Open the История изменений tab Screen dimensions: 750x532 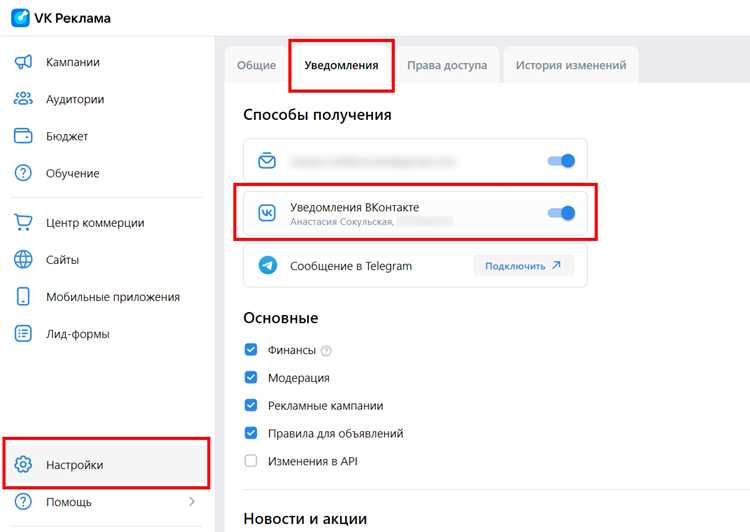pos(571,65)
